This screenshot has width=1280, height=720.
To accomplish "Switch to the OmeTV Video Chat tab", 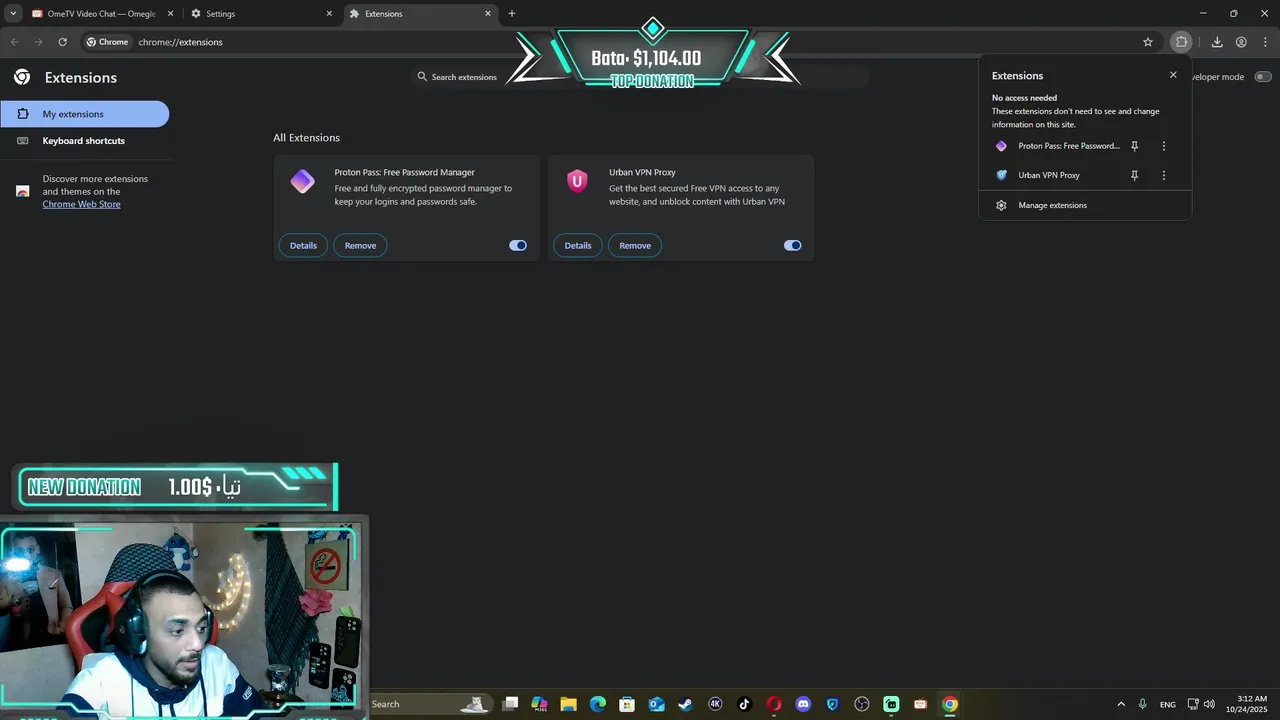I will click(x=102, y=14).
